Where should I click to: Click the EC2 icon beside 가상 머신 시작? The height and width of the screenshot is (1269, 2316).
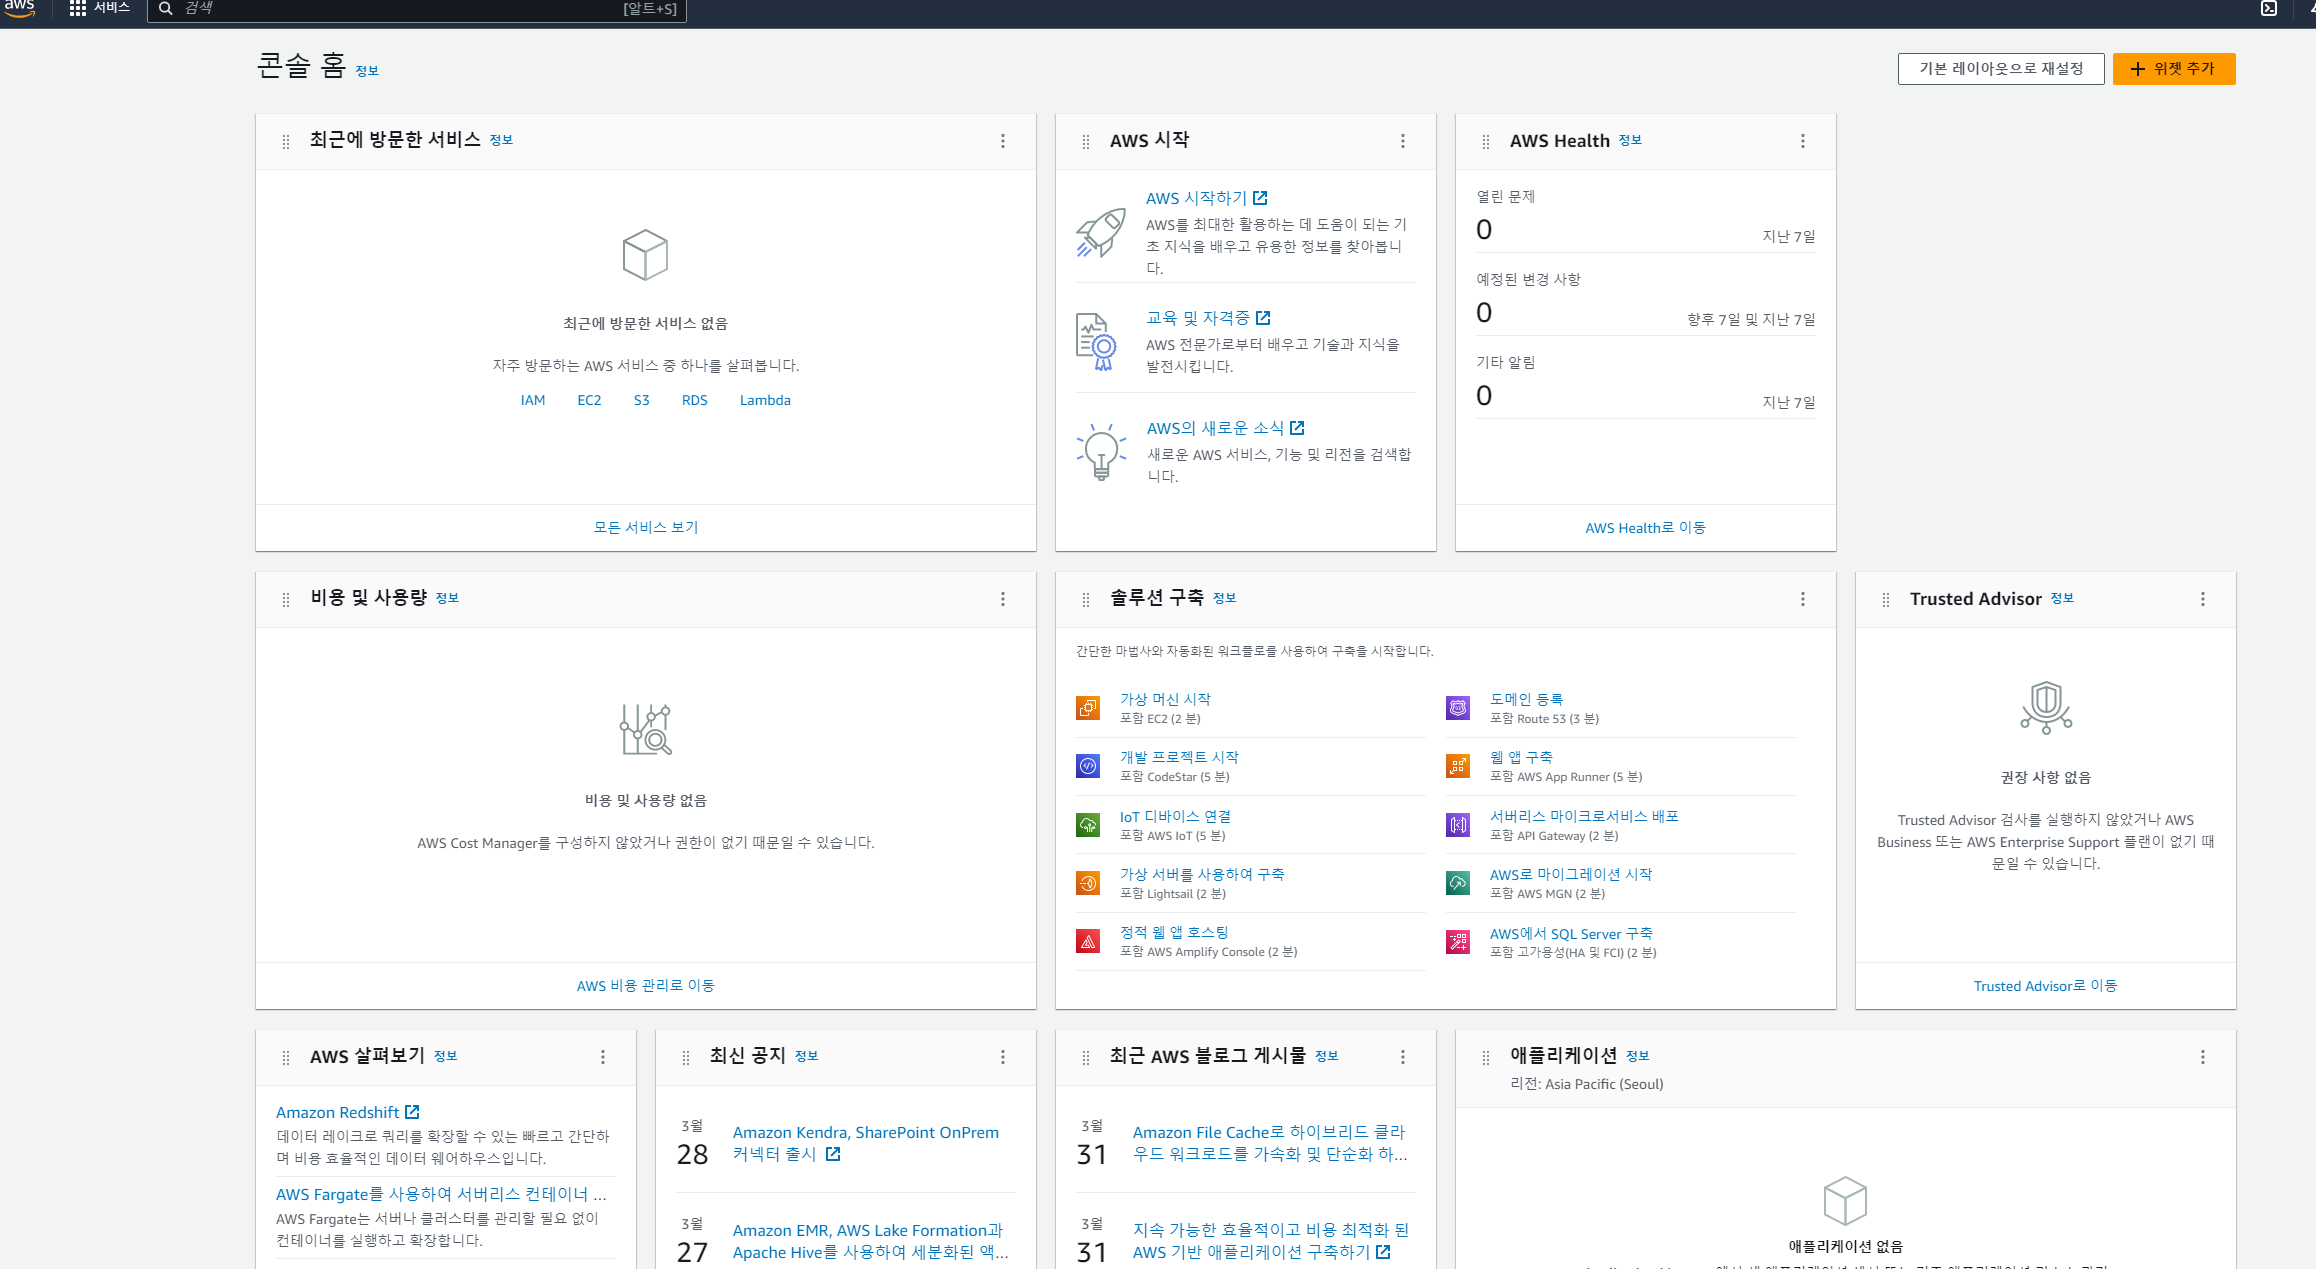tap(1088, 708)
